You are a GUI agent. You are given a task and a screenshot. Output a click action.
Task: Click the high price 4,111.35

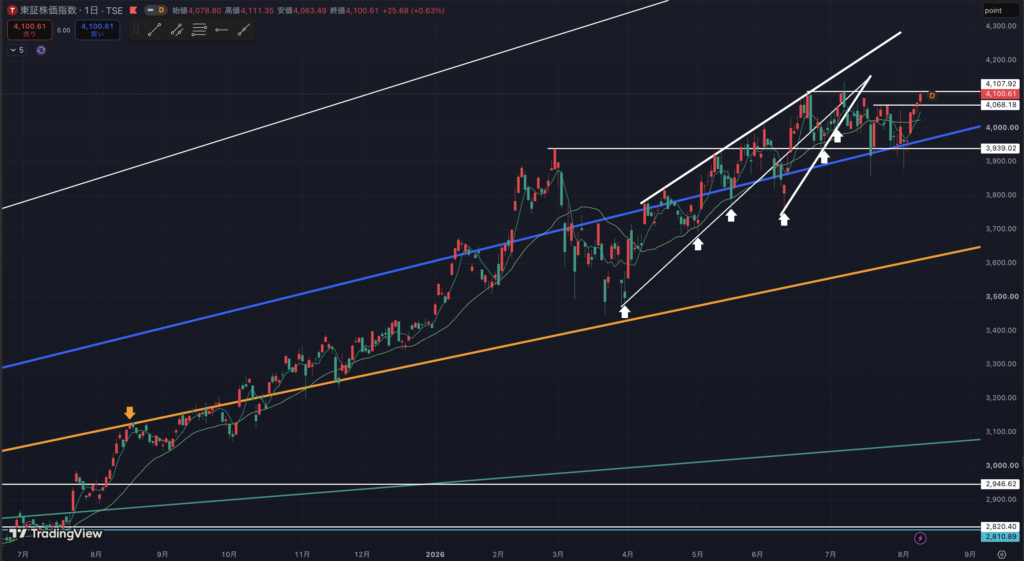coord(259,10)
